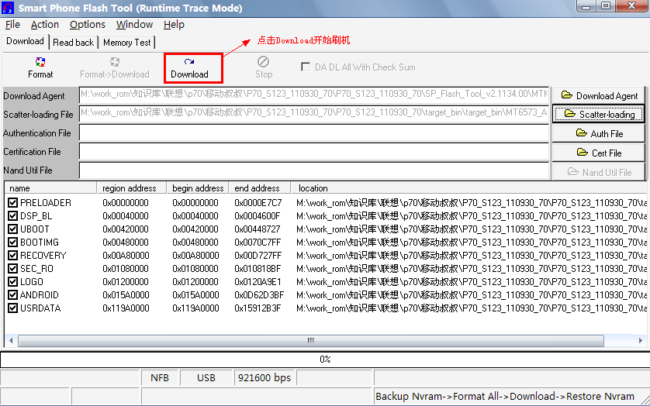Click the Scatter-loading File path field
Viewport: 650px width, 406px height.
314,114
